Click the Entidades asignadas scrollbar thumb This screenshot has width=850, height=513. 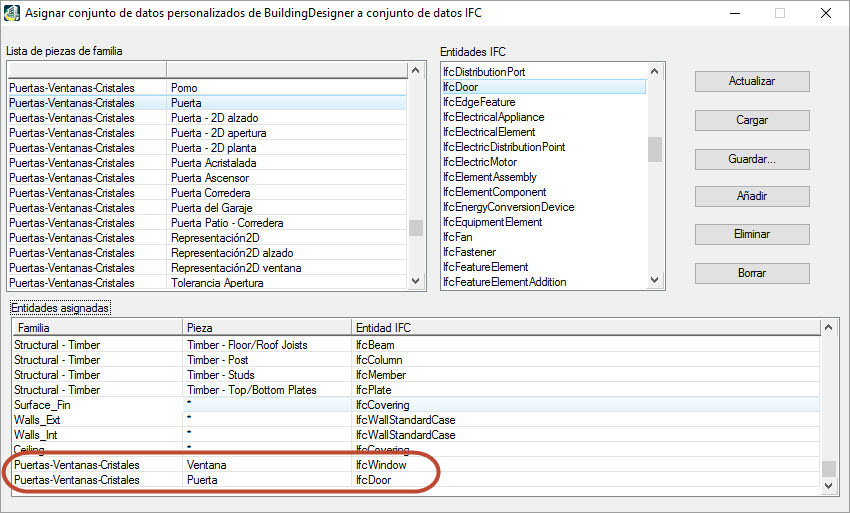point(828,469)
